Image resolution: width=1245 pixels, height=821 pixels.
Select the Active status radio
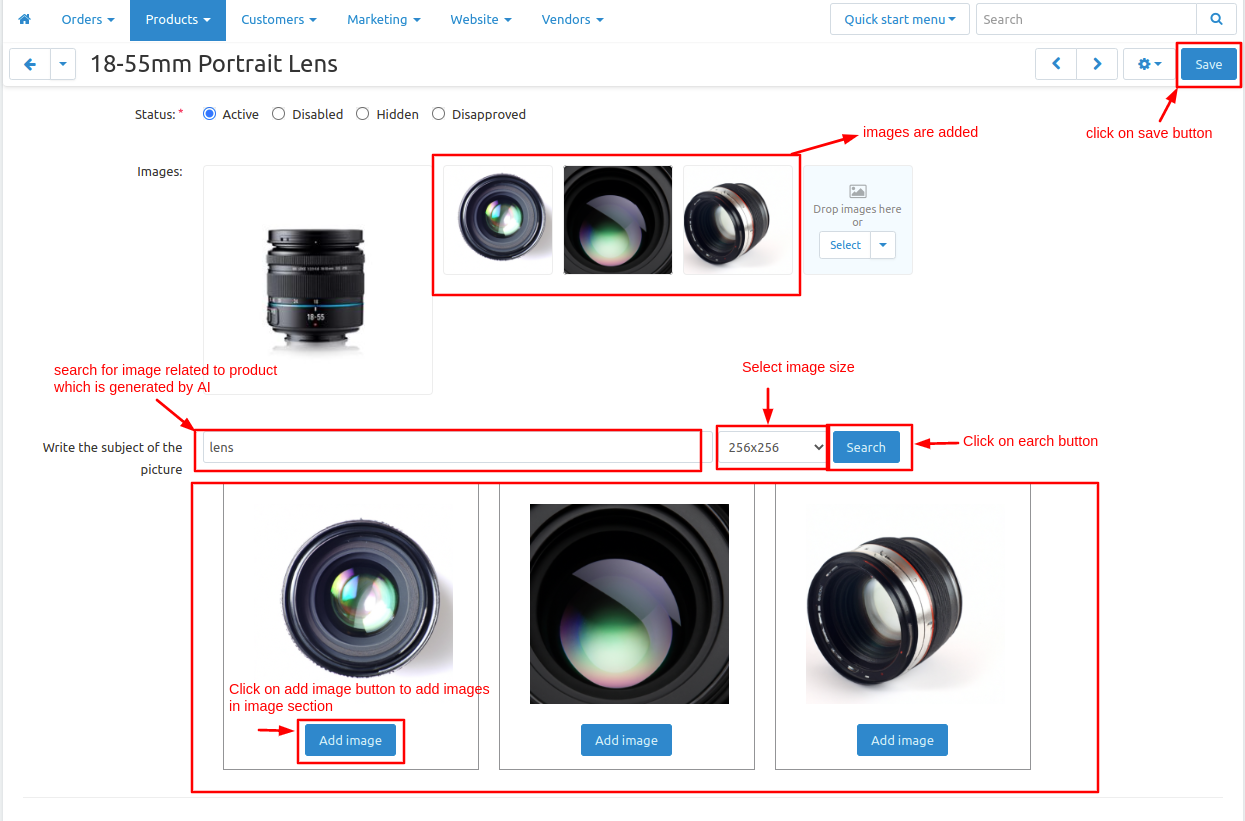tap(209, 114)
